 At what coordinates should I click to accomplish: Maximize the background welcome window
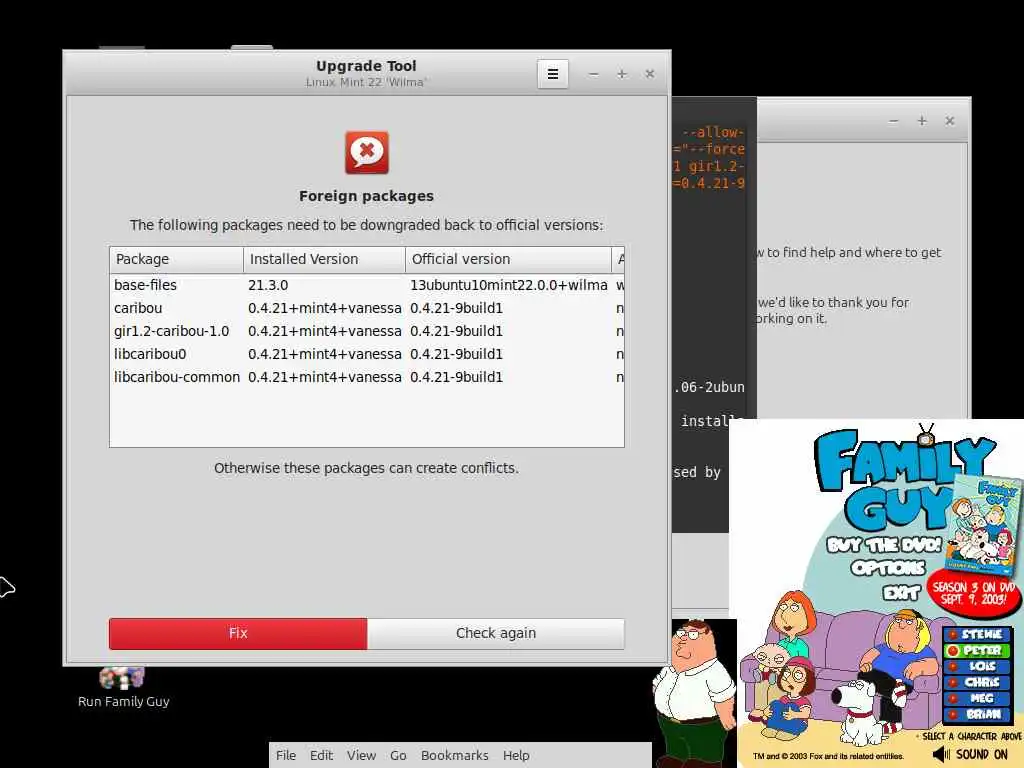[x=921, y=121]
